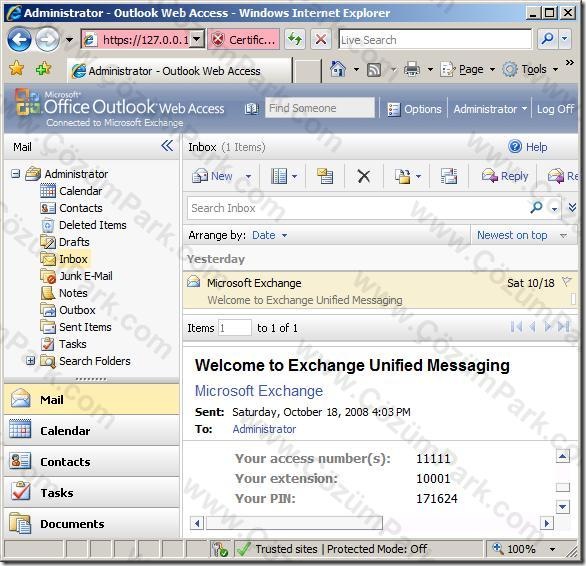This screenshot has height=566, width=586.
Task: Expand the Search Folders node
Action: (31, 360)
